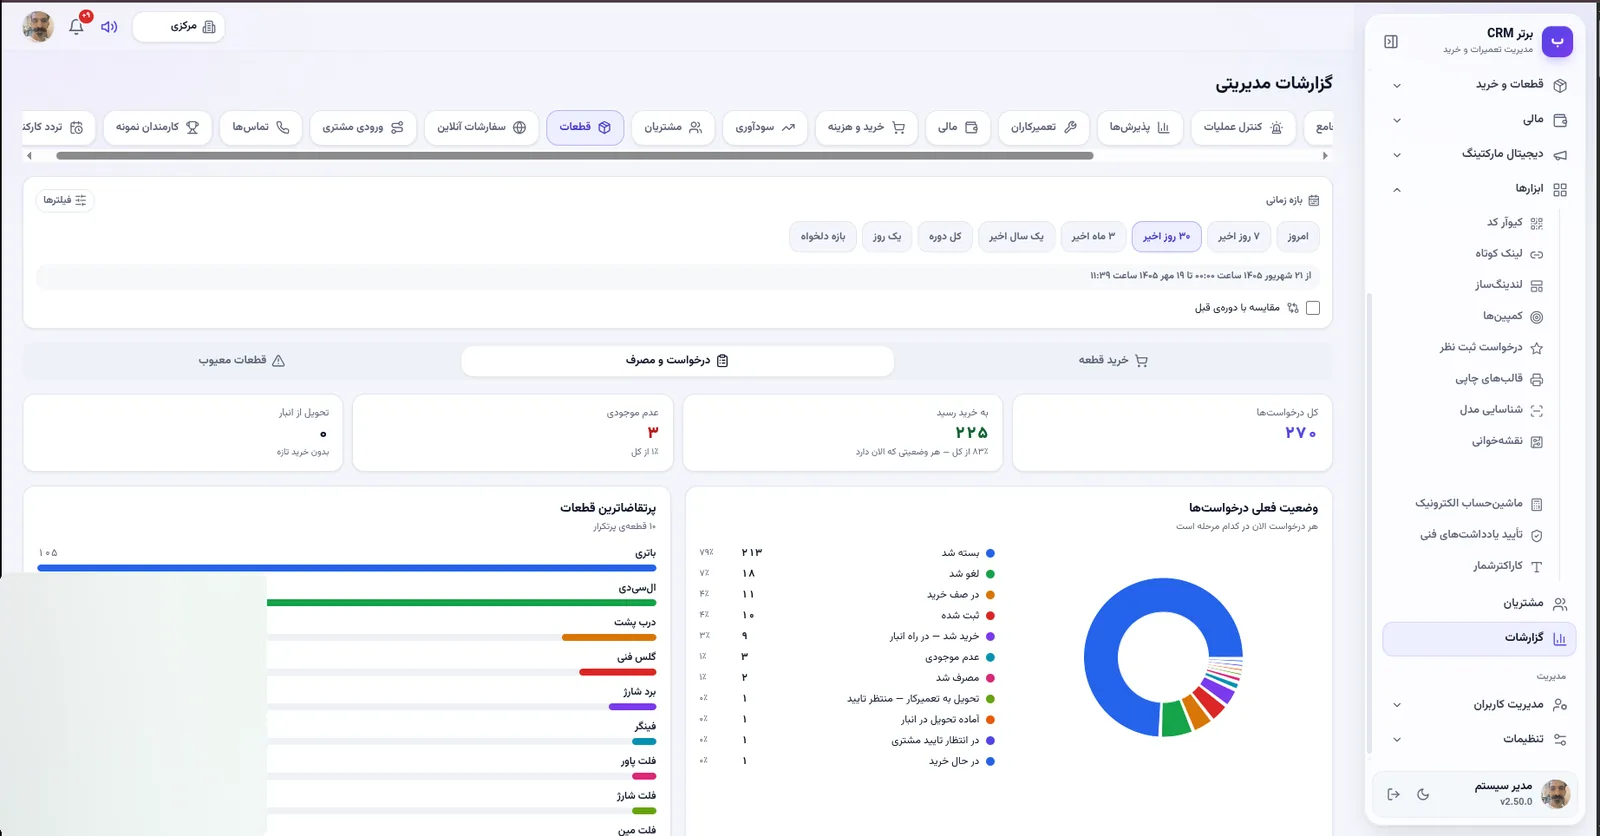1600x836 pixels.
Task: Select کل دوره time range
Action: click(945, 237)
